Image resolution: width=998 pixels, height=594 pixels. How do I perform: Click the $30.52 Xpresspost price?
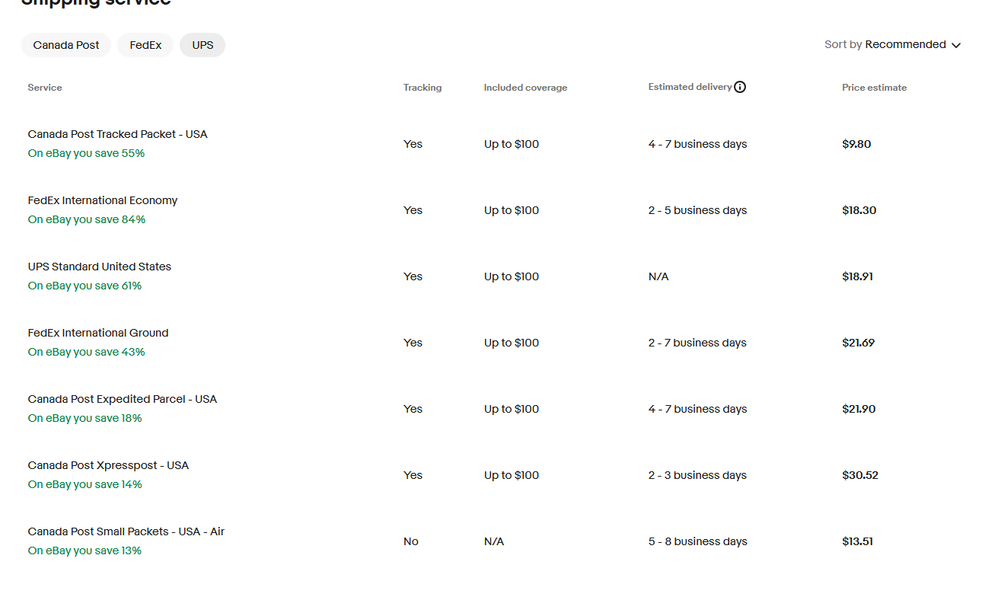point(860,475)
